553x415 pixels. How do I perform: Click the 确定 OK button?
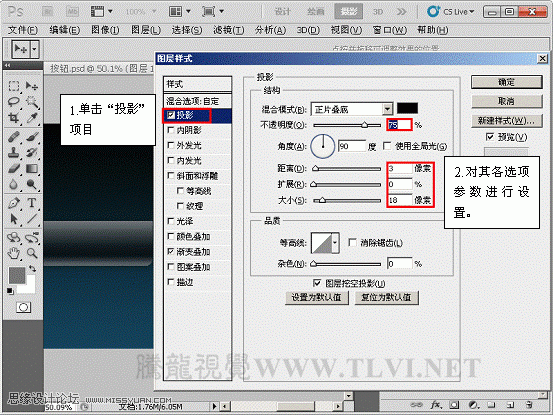click(x=506, y=82)
